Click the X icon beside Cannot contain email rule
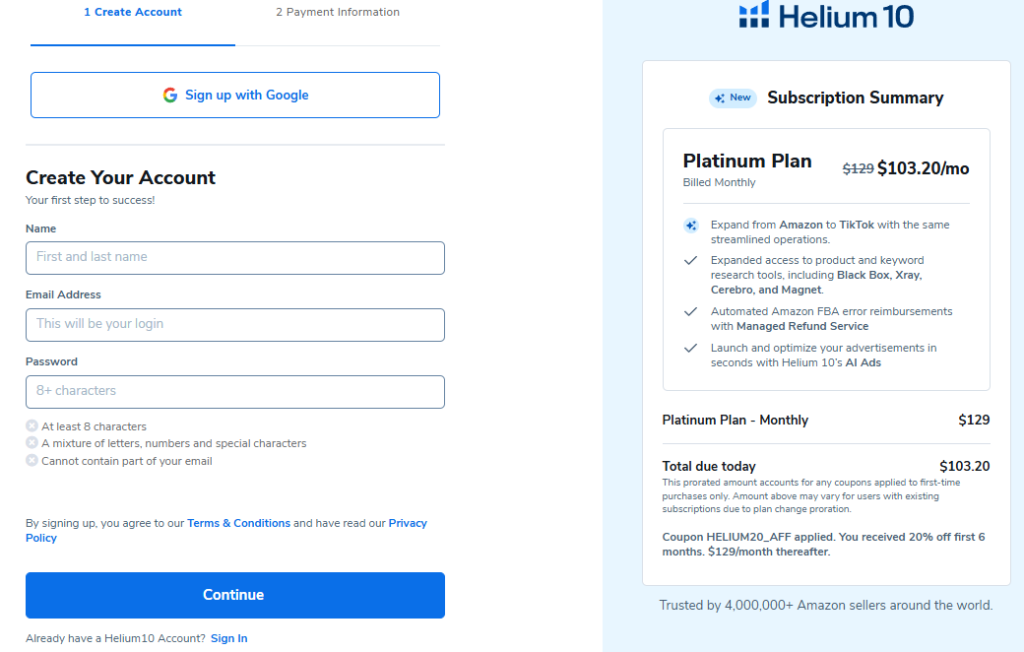The image size is (1024, 652). 32,461
